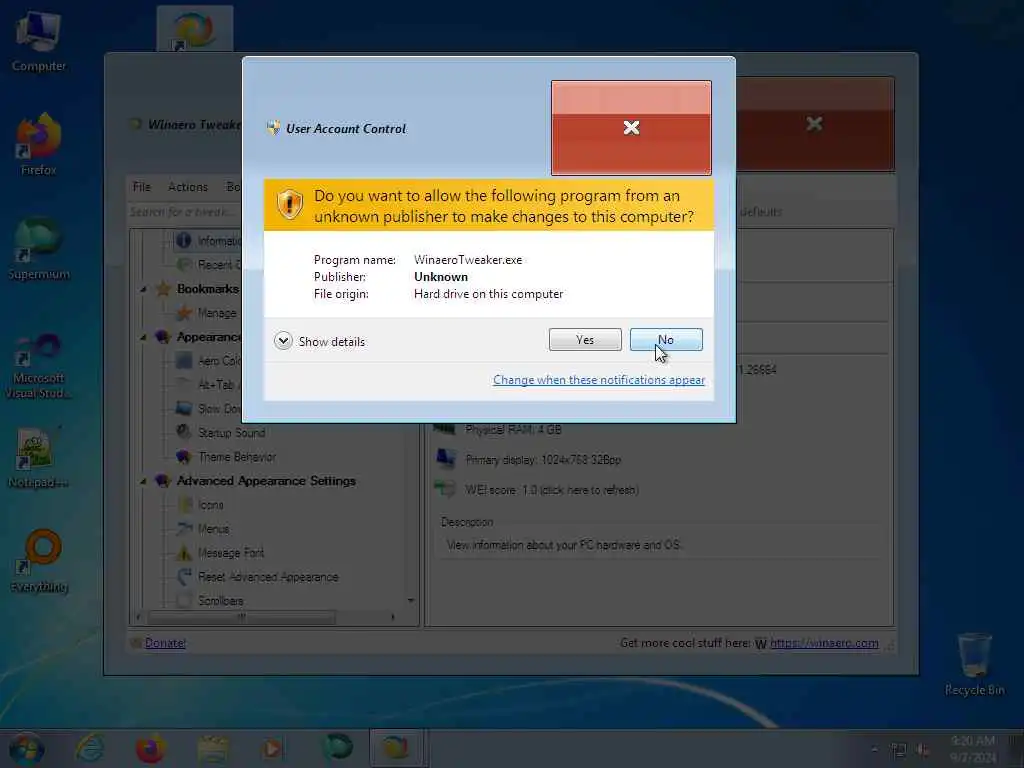The width and height of the screenshot is (1024, 768).
Task: Select the Theme Behavior tree item
Action: (237, 457)
